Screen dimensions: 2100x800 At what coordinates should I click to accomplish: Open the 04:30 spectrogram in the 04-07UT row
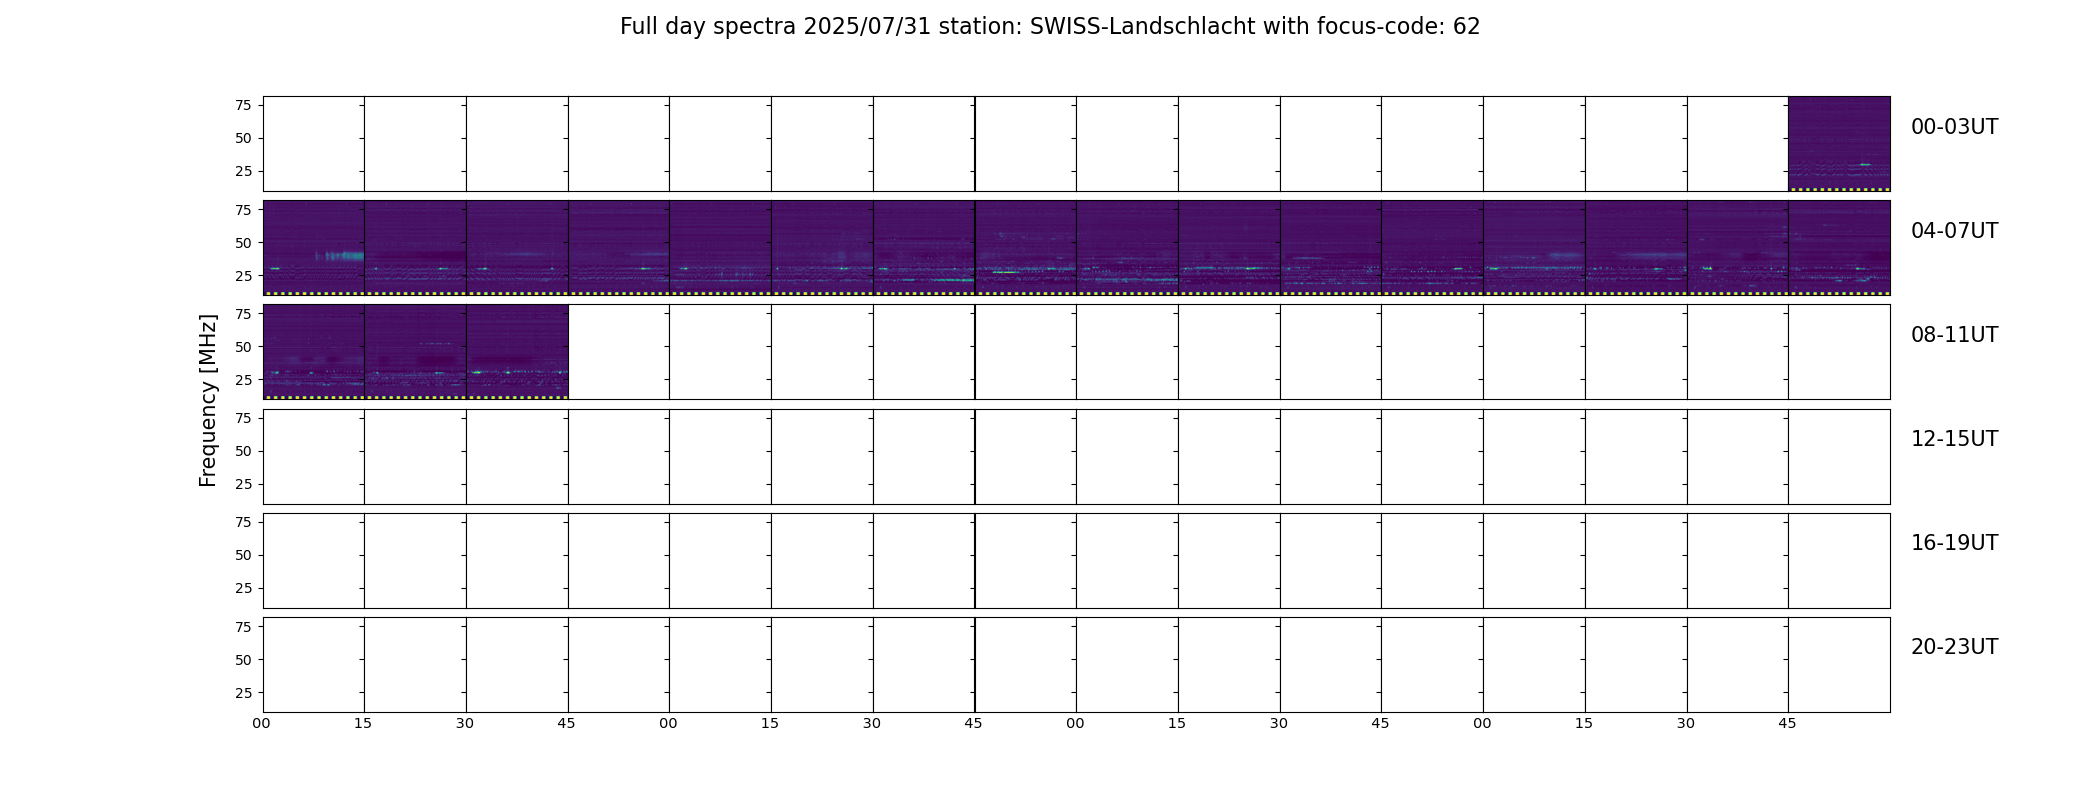pyautogui.click(x=517, y=248)
